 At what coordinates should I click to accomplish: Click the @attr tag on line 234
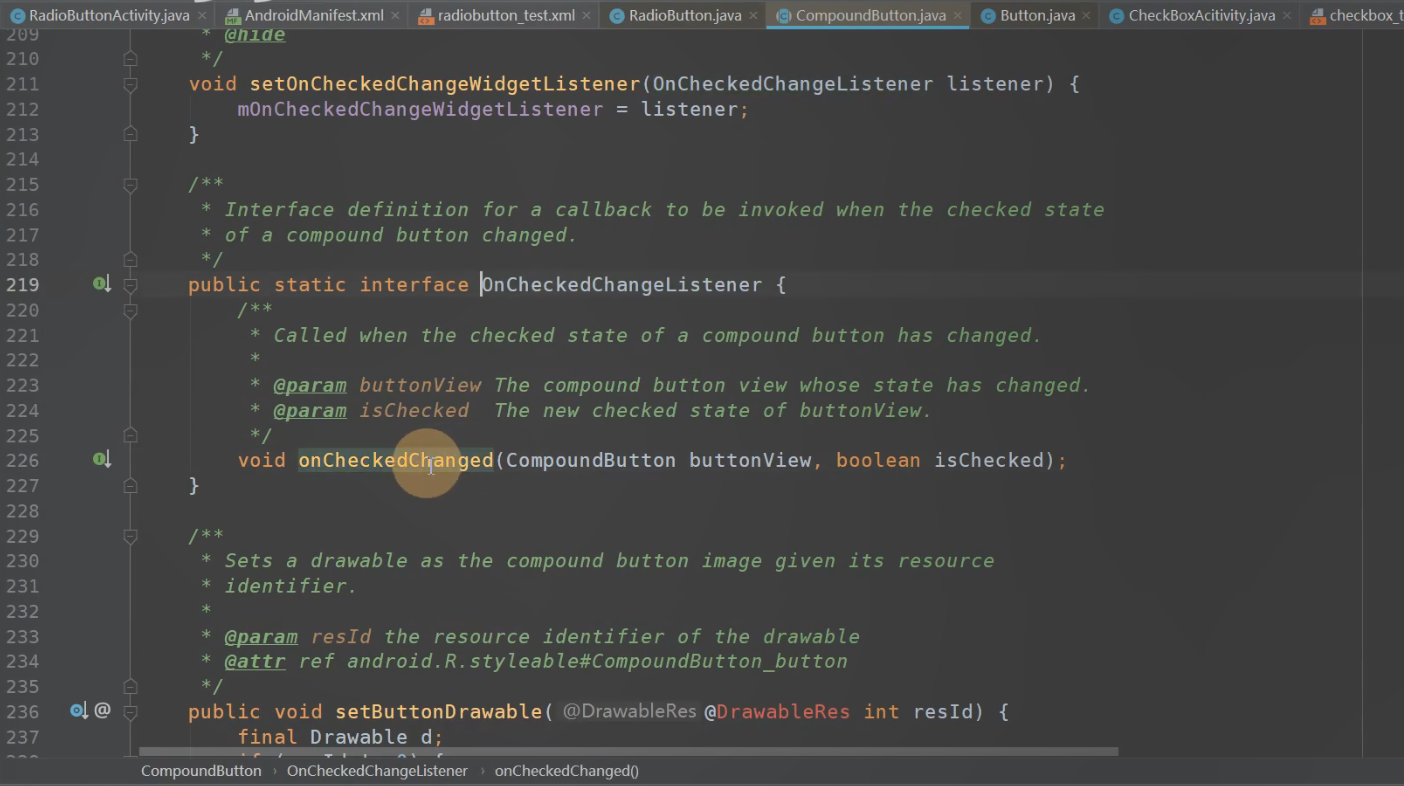coord(255,661)
